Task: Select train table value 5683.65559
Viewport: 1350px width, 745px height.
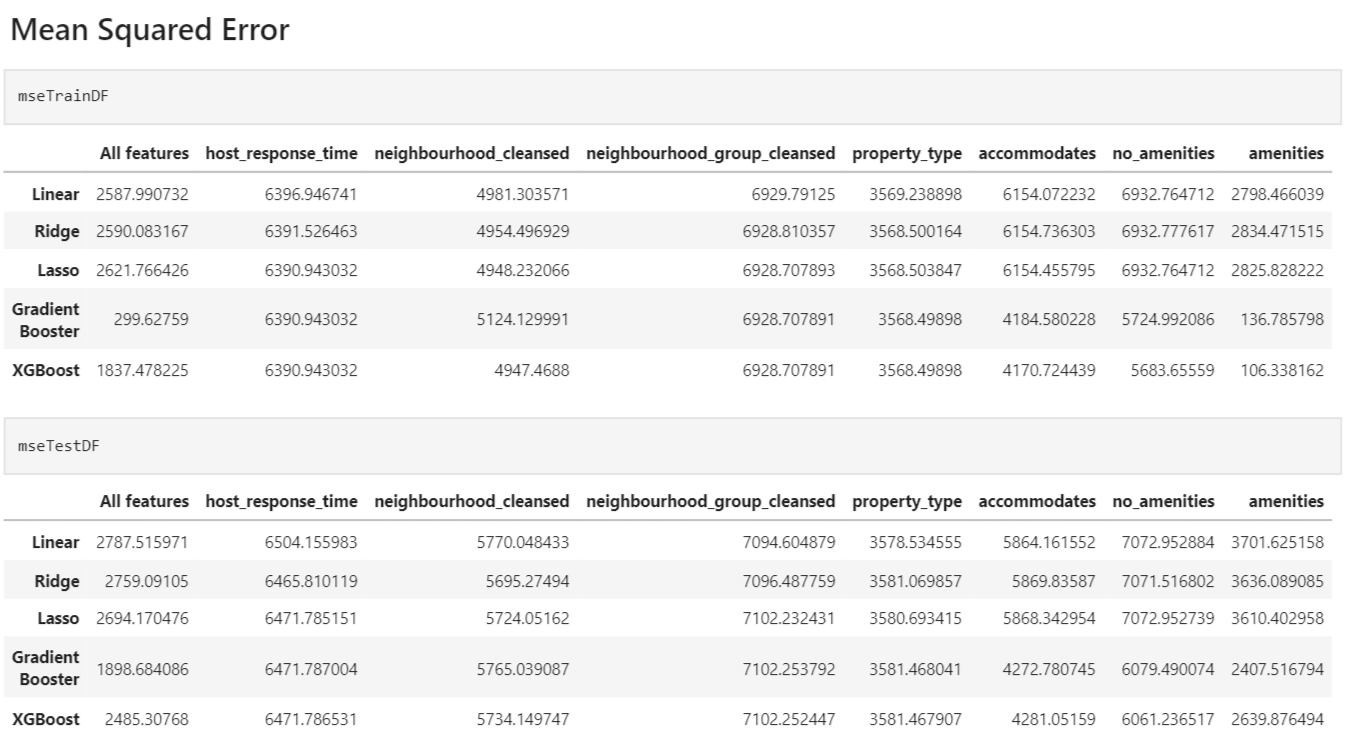Action: tap(1173, 370)
